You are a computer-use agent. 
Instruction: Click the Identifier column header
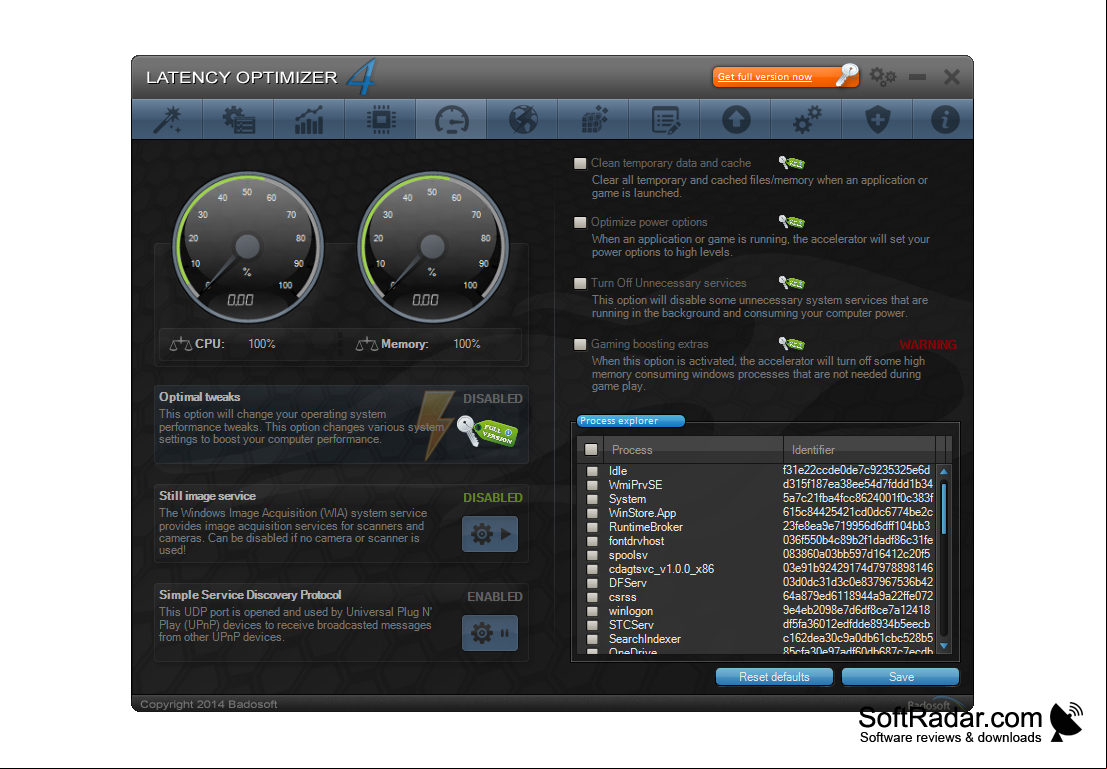click(x=859, y=450)
